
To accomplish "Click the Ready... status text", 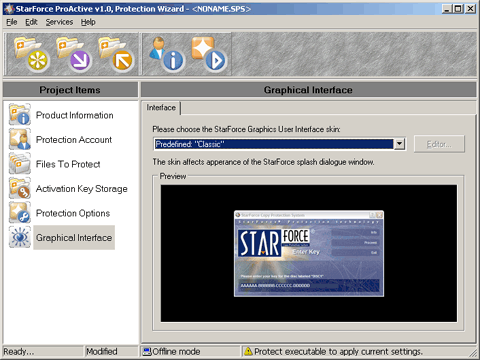I will 19,352.
